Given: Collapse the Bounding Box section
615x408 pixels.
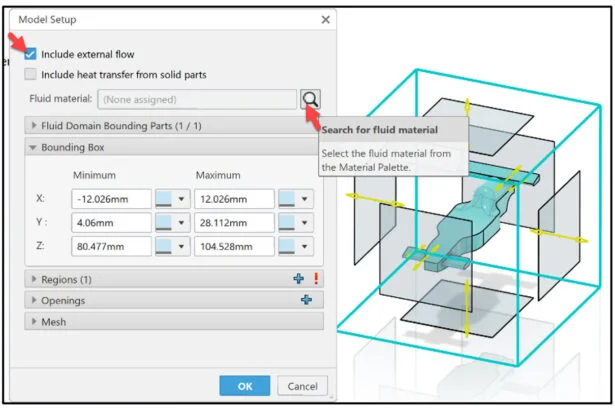Looking at the screenshot, I should [35, 147].
